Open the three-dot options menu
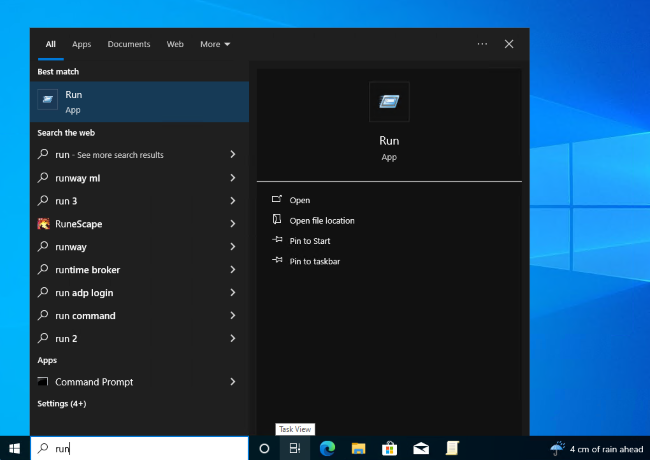 [x=482, y=44]
